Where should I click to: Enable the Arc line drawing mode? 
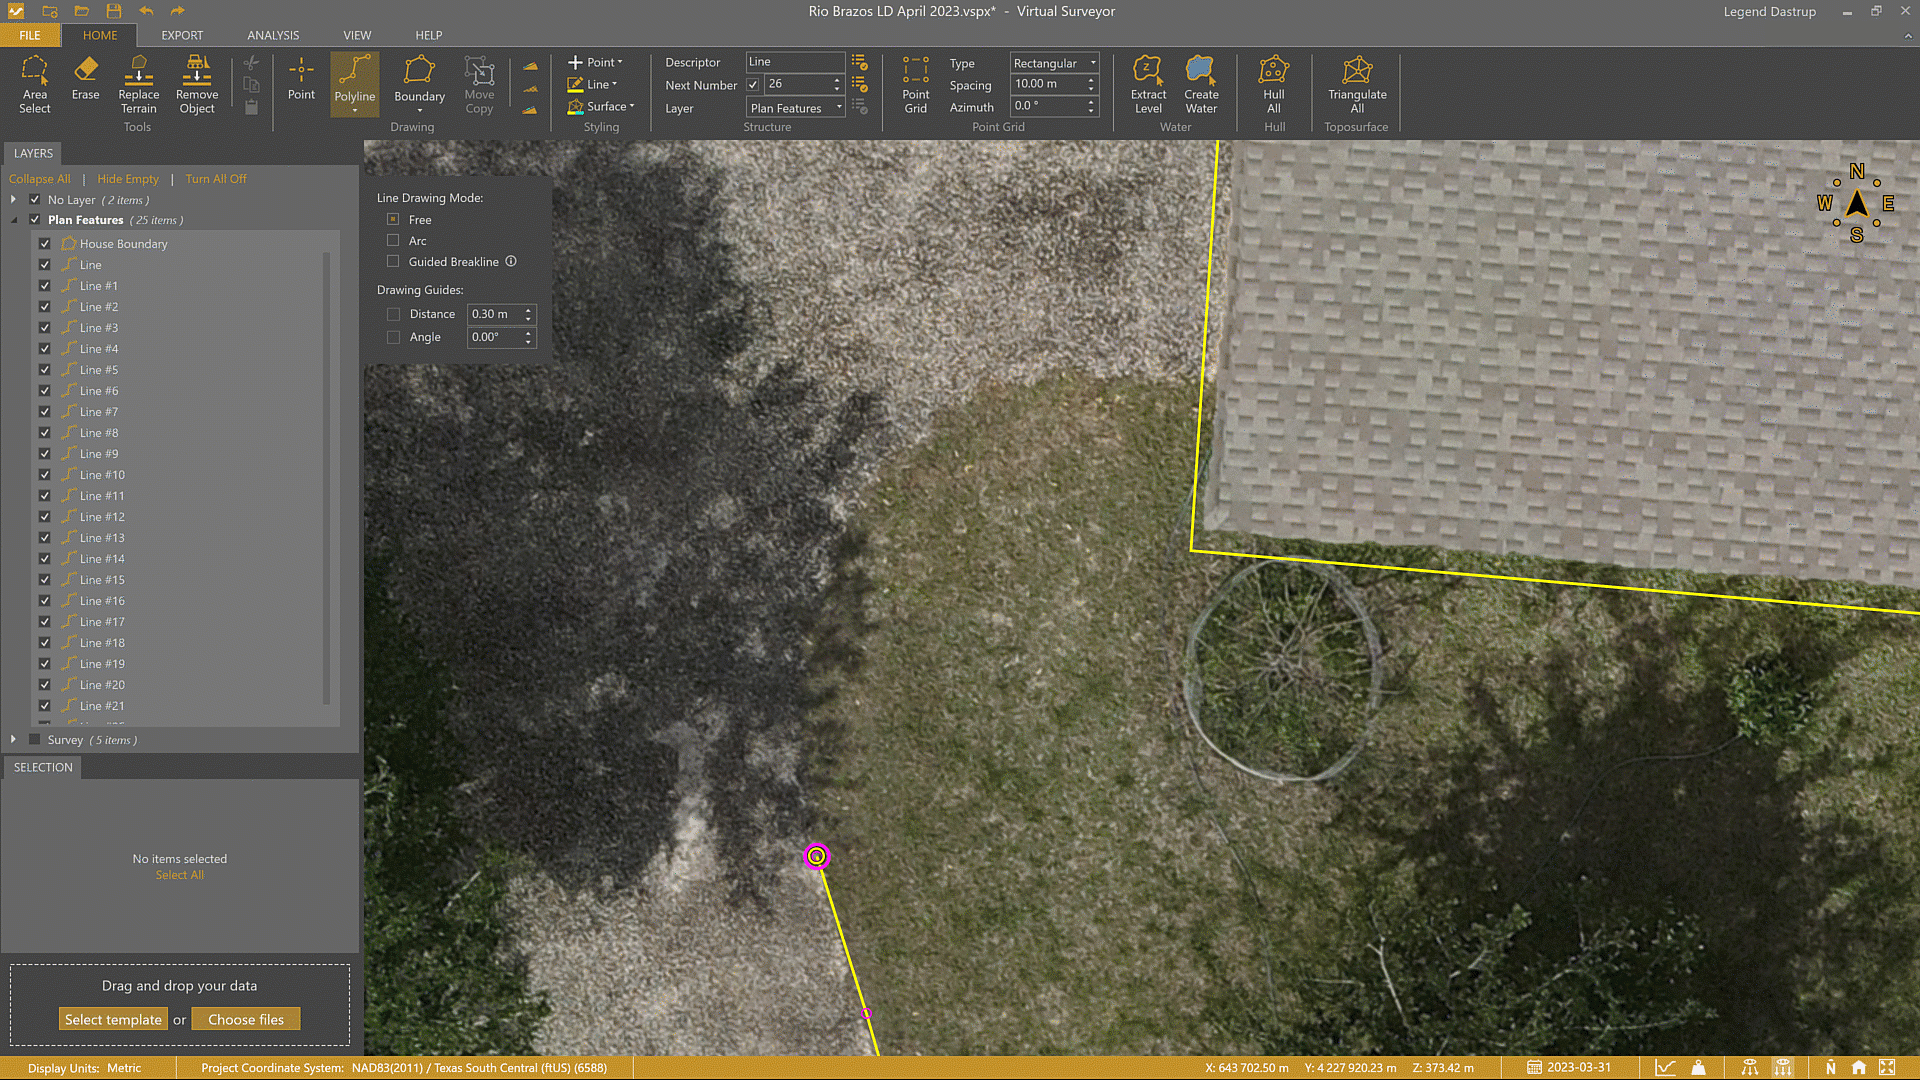[393, 240]
